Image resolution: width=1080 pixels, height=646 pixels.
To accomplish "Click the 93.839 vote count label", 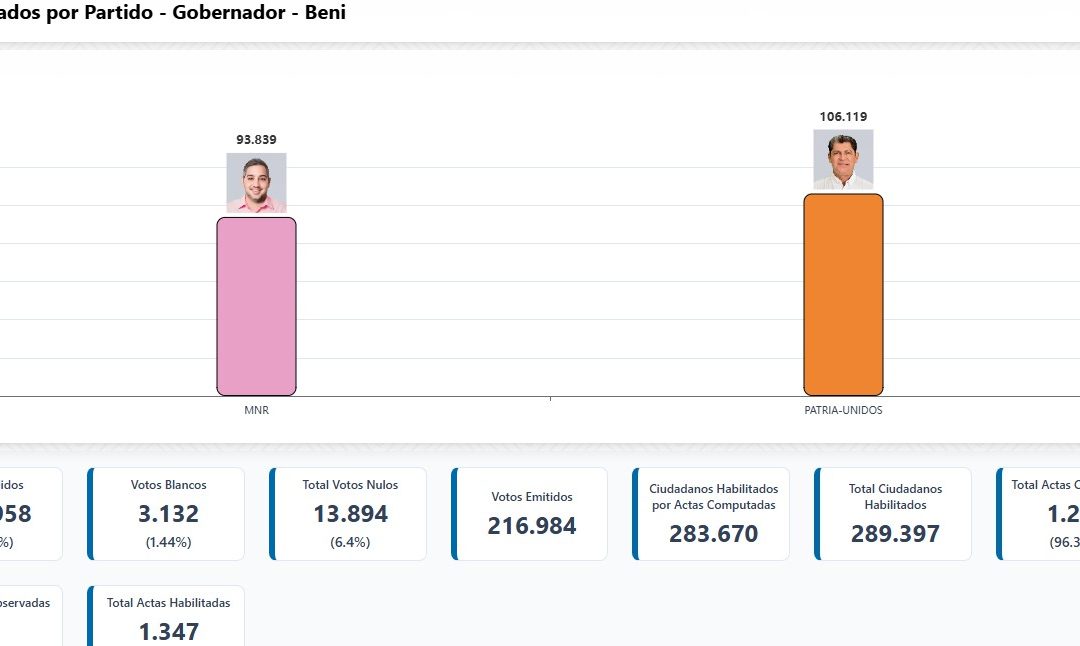I will pos(256,140).
